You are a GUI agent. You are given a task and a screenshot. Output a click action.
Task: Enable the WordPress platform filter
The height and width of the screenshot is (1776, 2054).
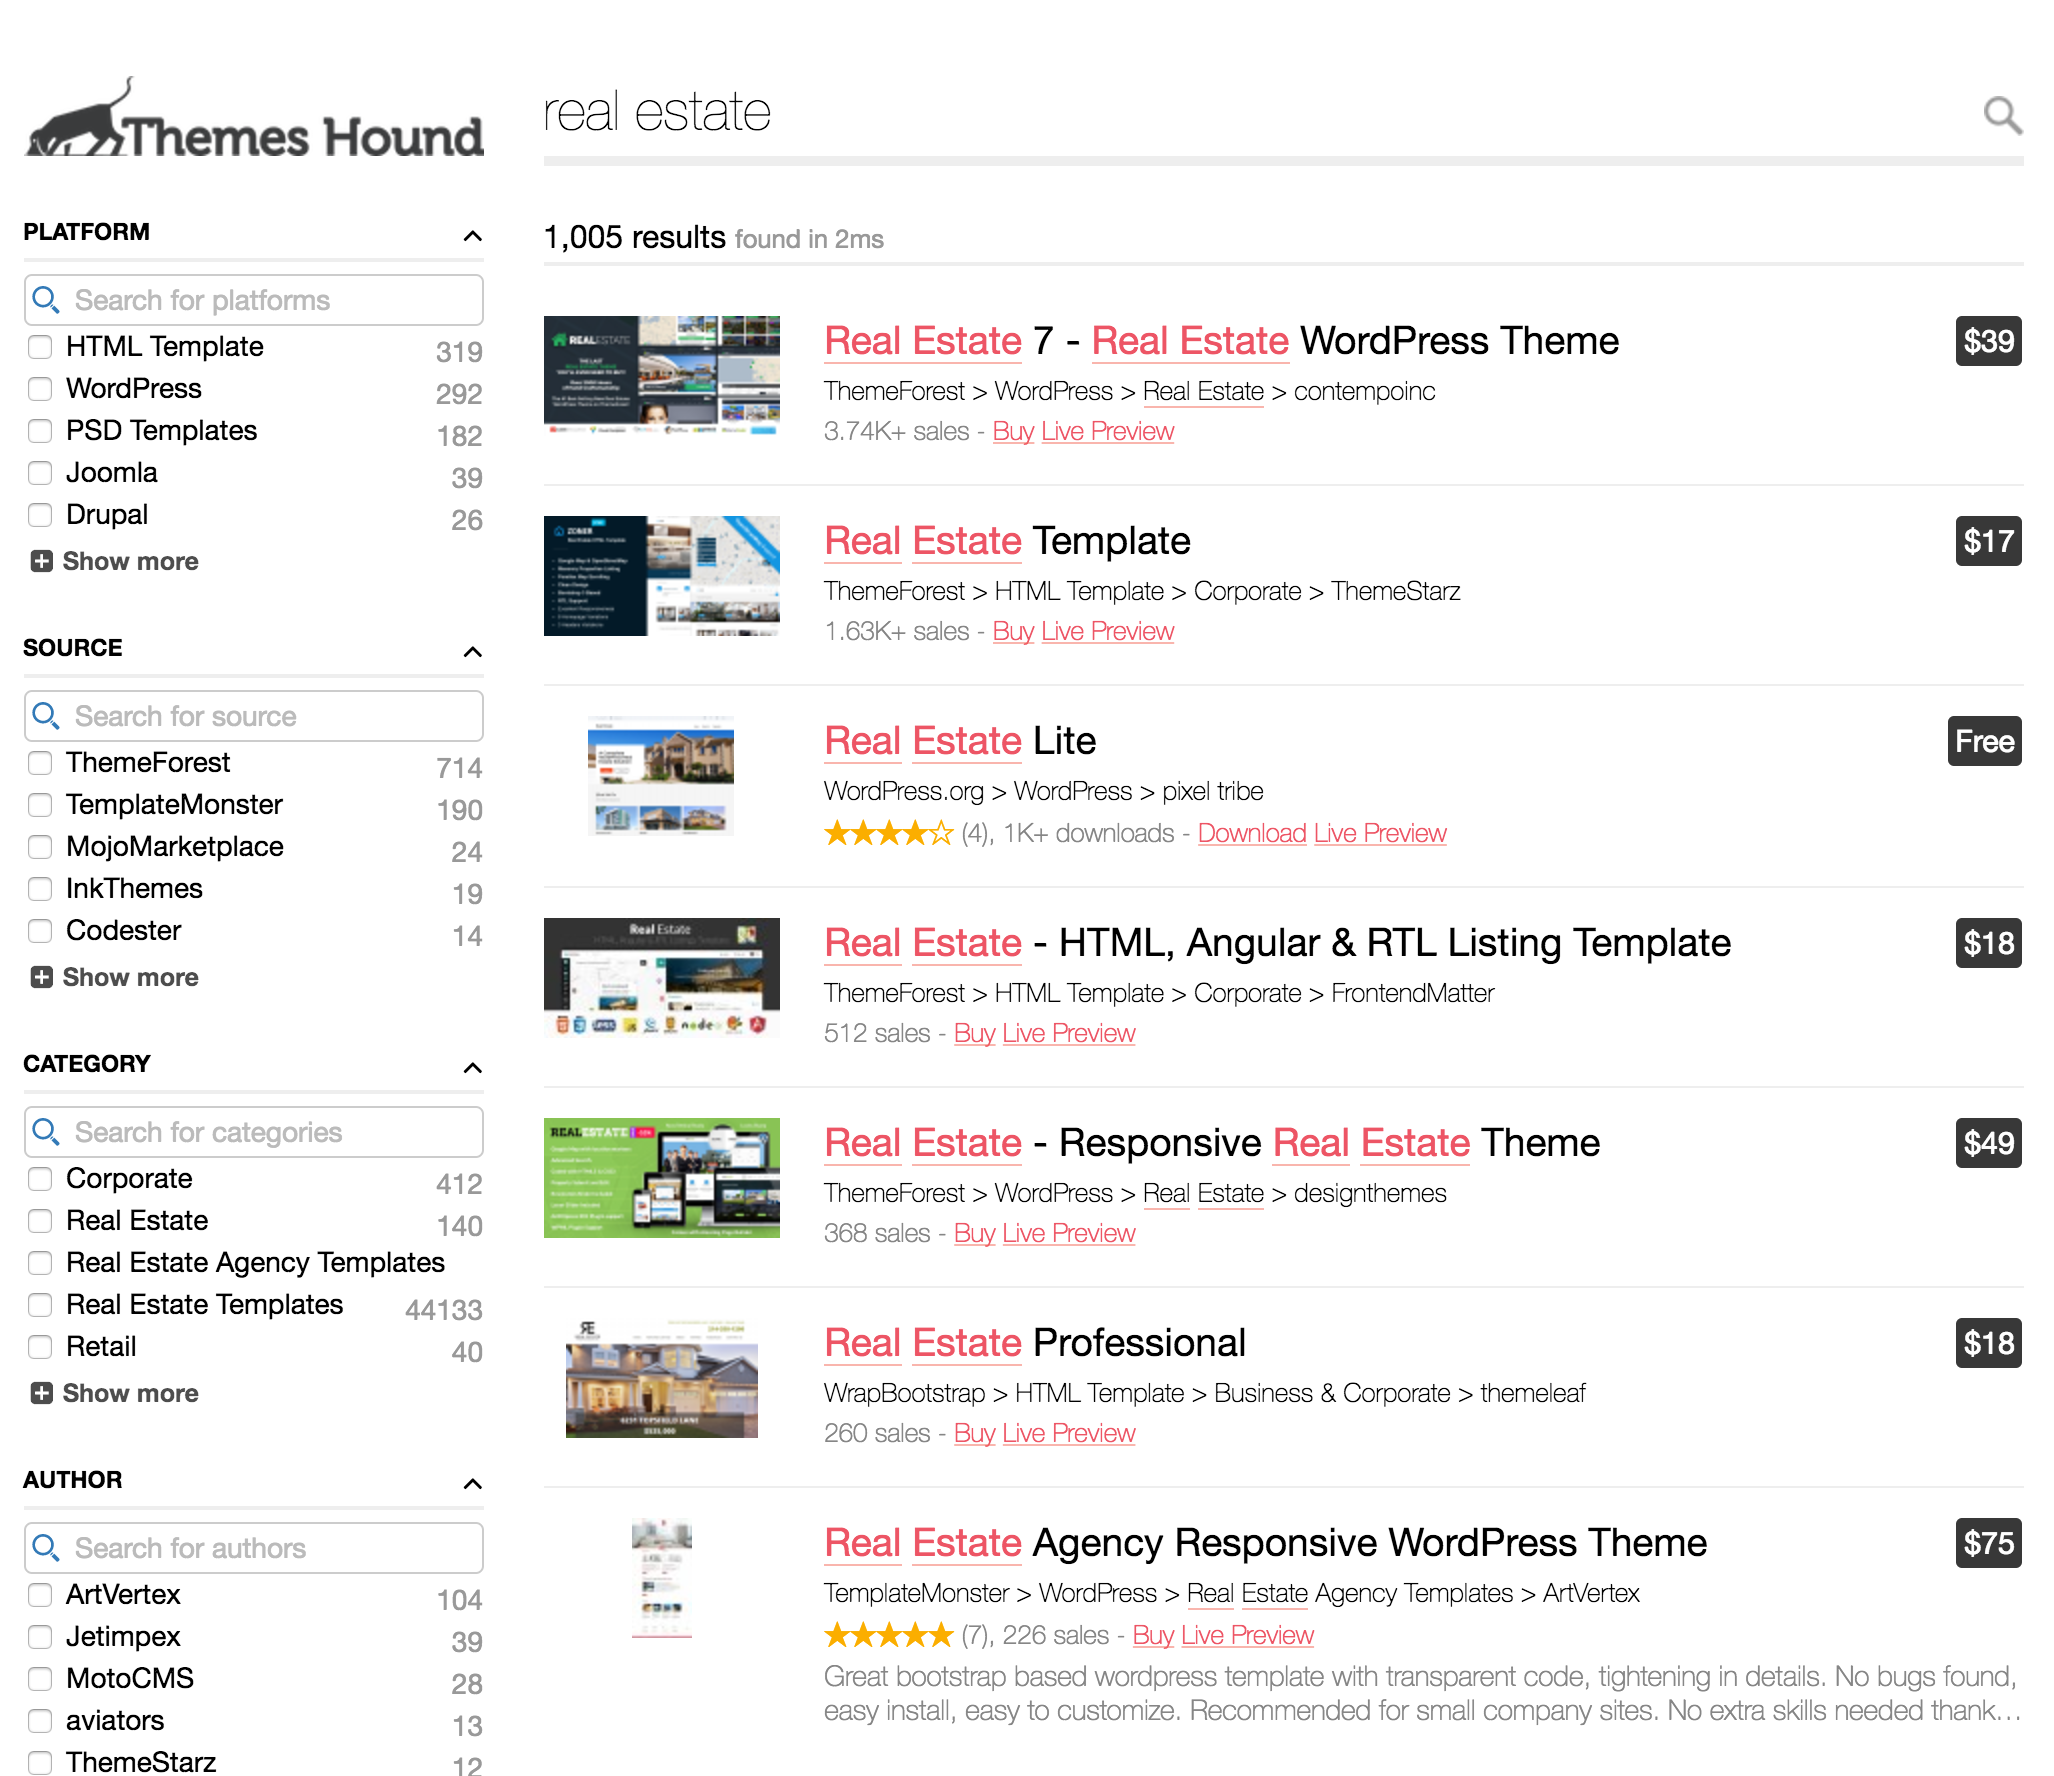click(x=40, y=389)
